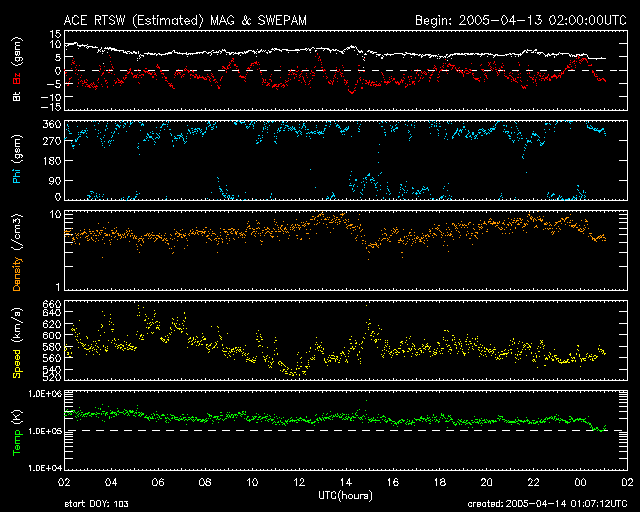The height and width of the screenshot is (512, 640).
Task: Click the yellow Speed (km/s) axis label
Action: click(x=17, y=346)
